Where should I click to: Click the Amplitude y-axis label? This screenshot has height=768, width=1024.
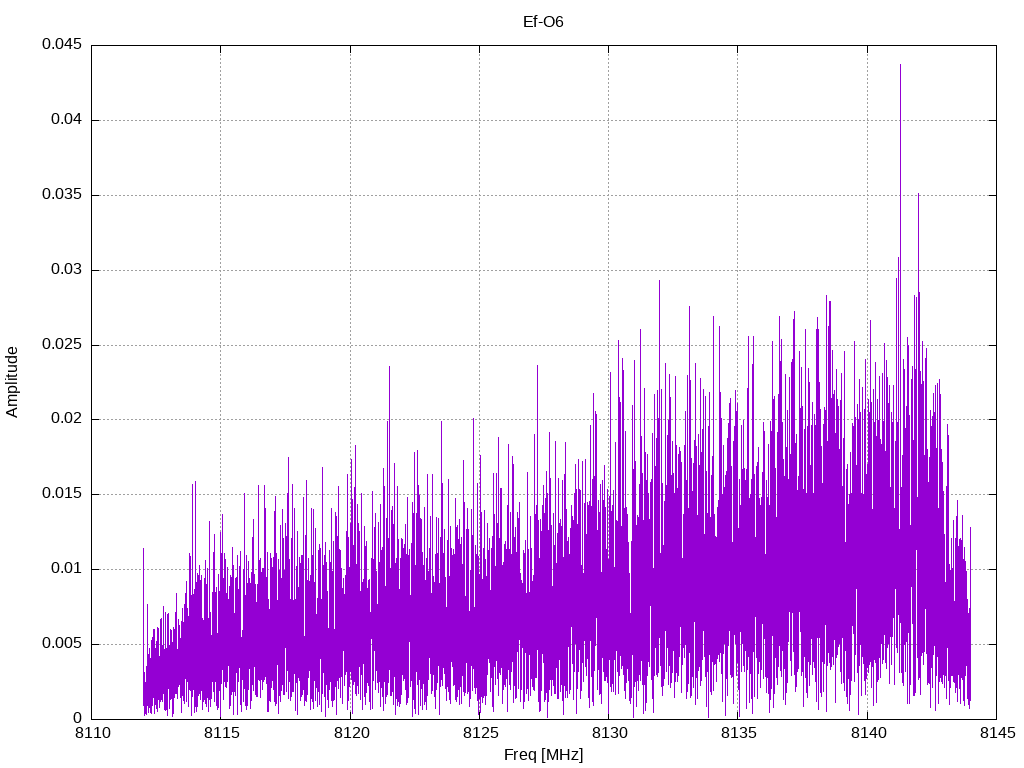coord(12,382)
